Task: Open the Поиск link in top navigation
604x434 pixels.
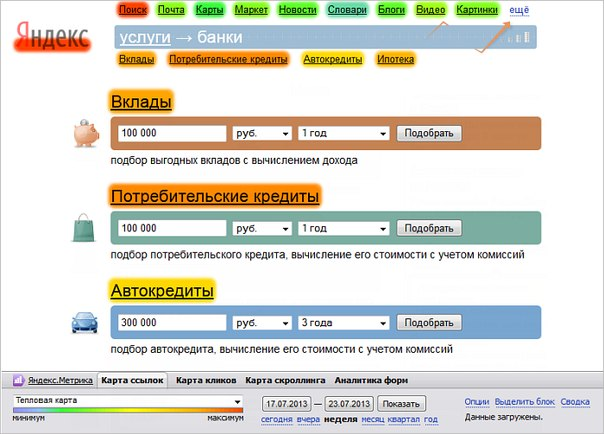Action: 133,10
